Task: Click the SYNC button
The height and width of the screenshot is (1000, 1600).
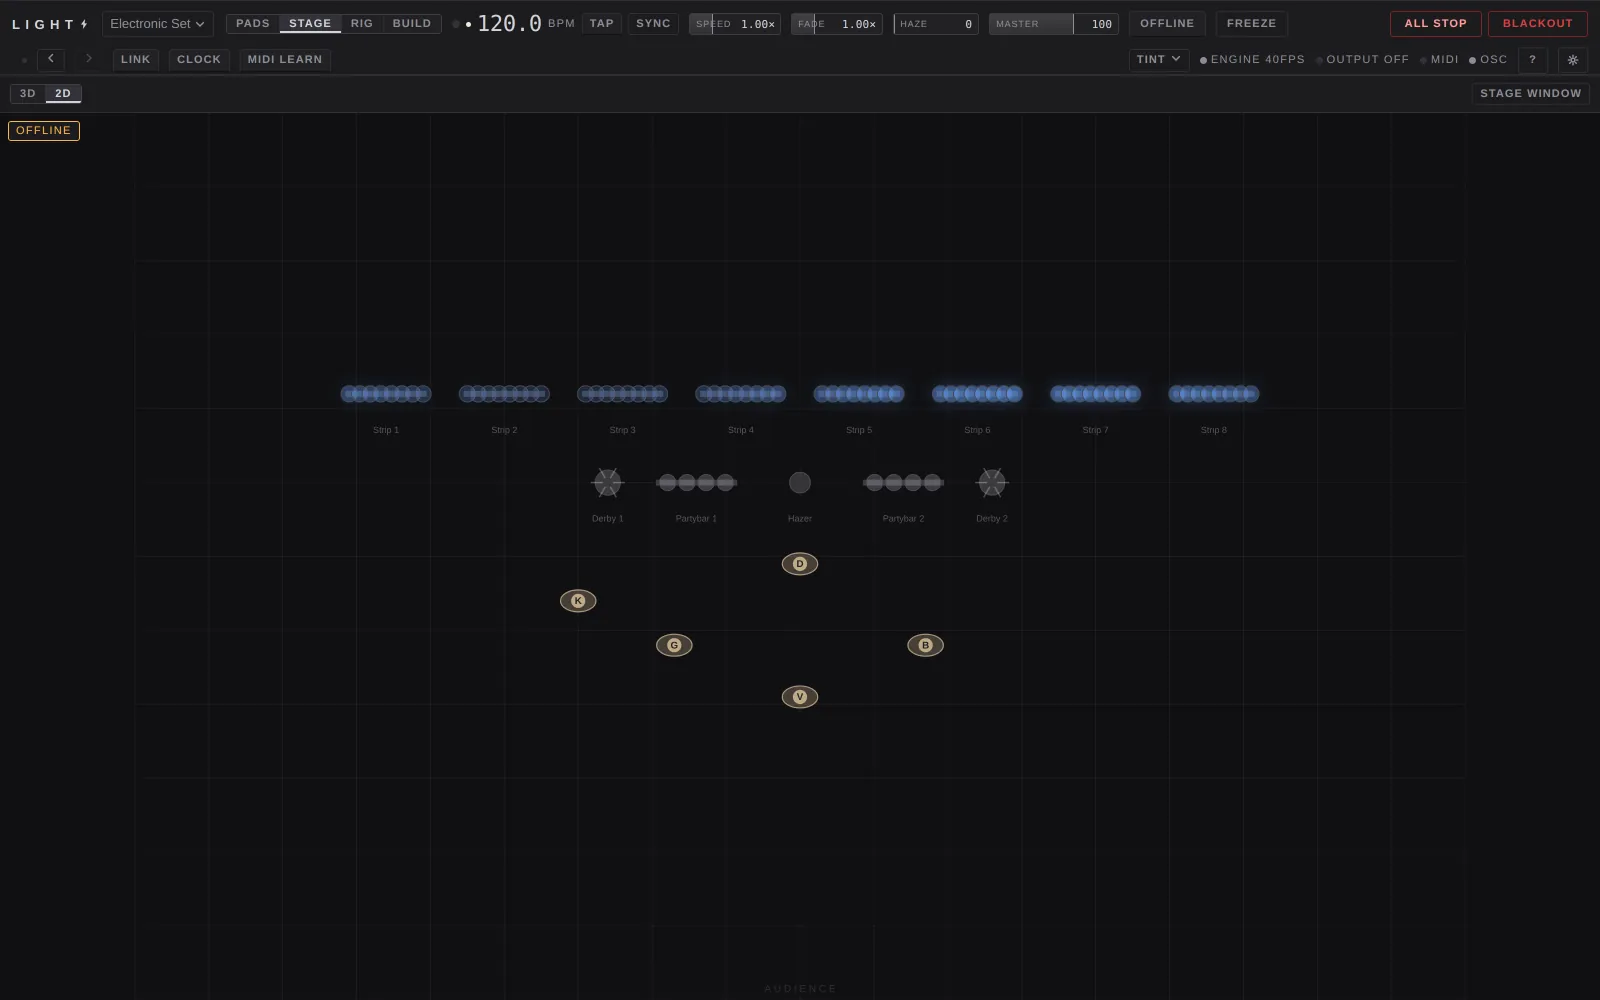Action: 654,23
